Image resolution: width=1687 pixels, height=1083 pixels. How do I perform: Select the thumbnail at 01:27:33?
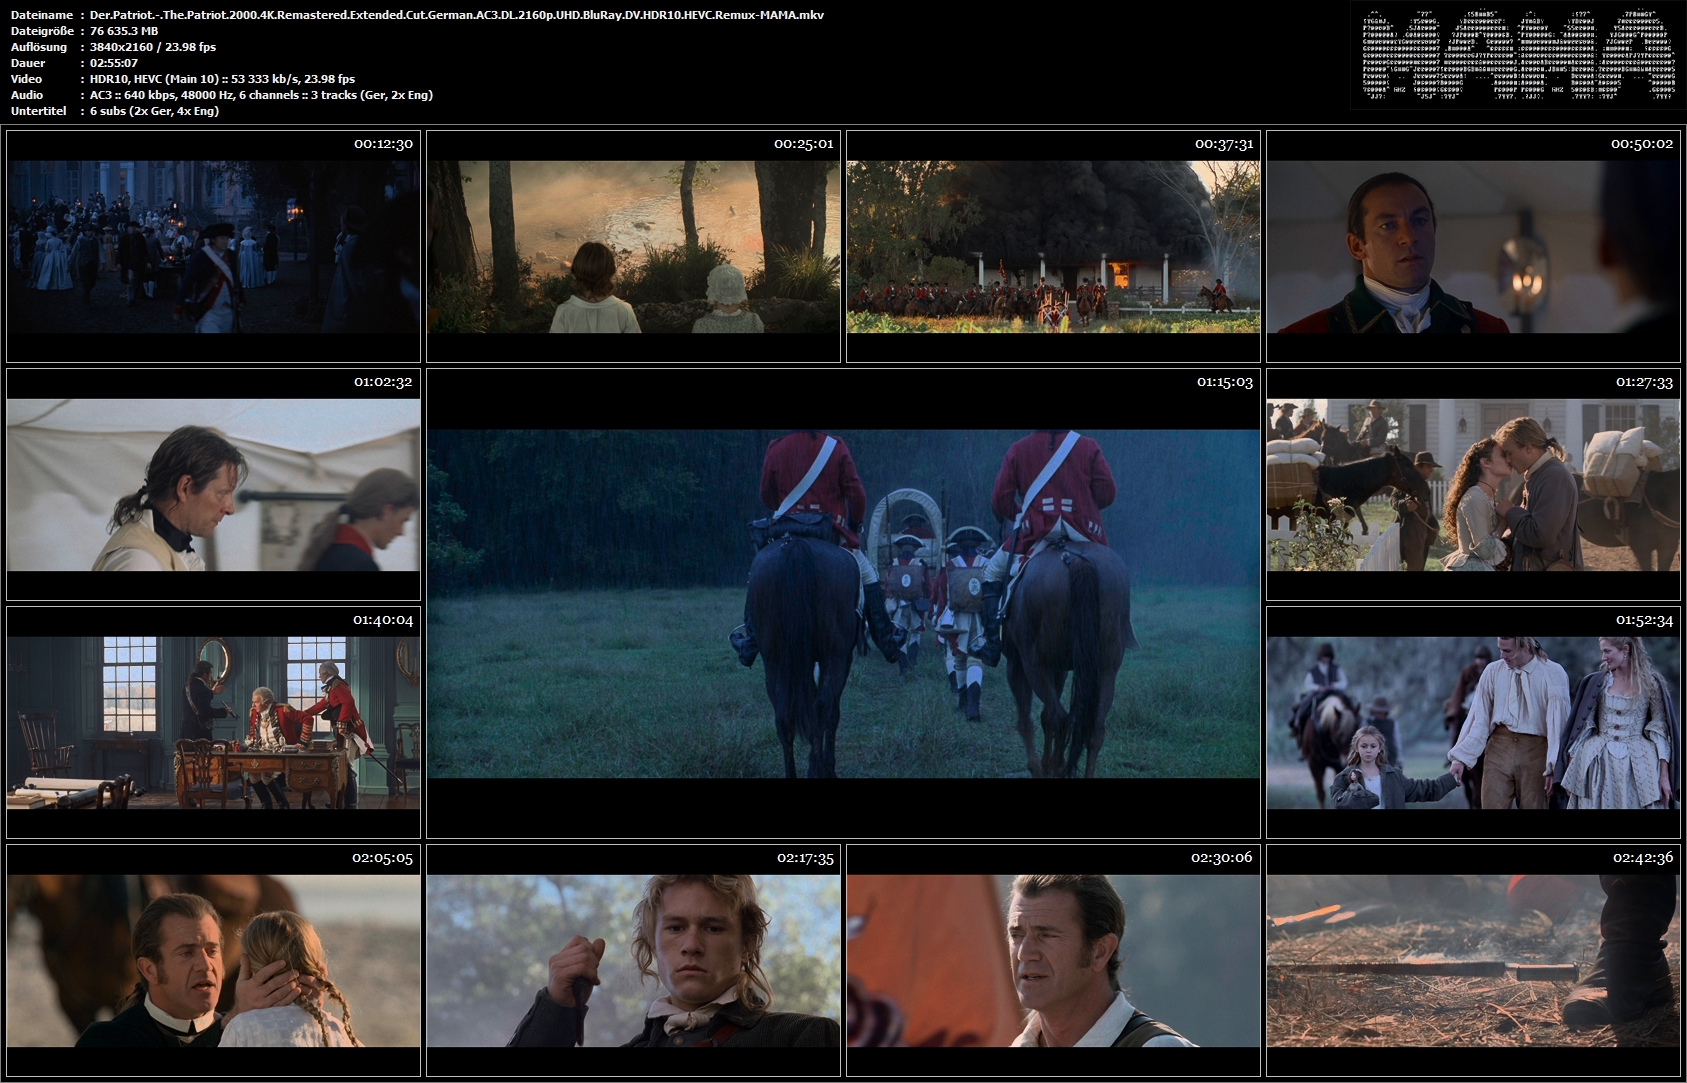(x=1473, y=484)
